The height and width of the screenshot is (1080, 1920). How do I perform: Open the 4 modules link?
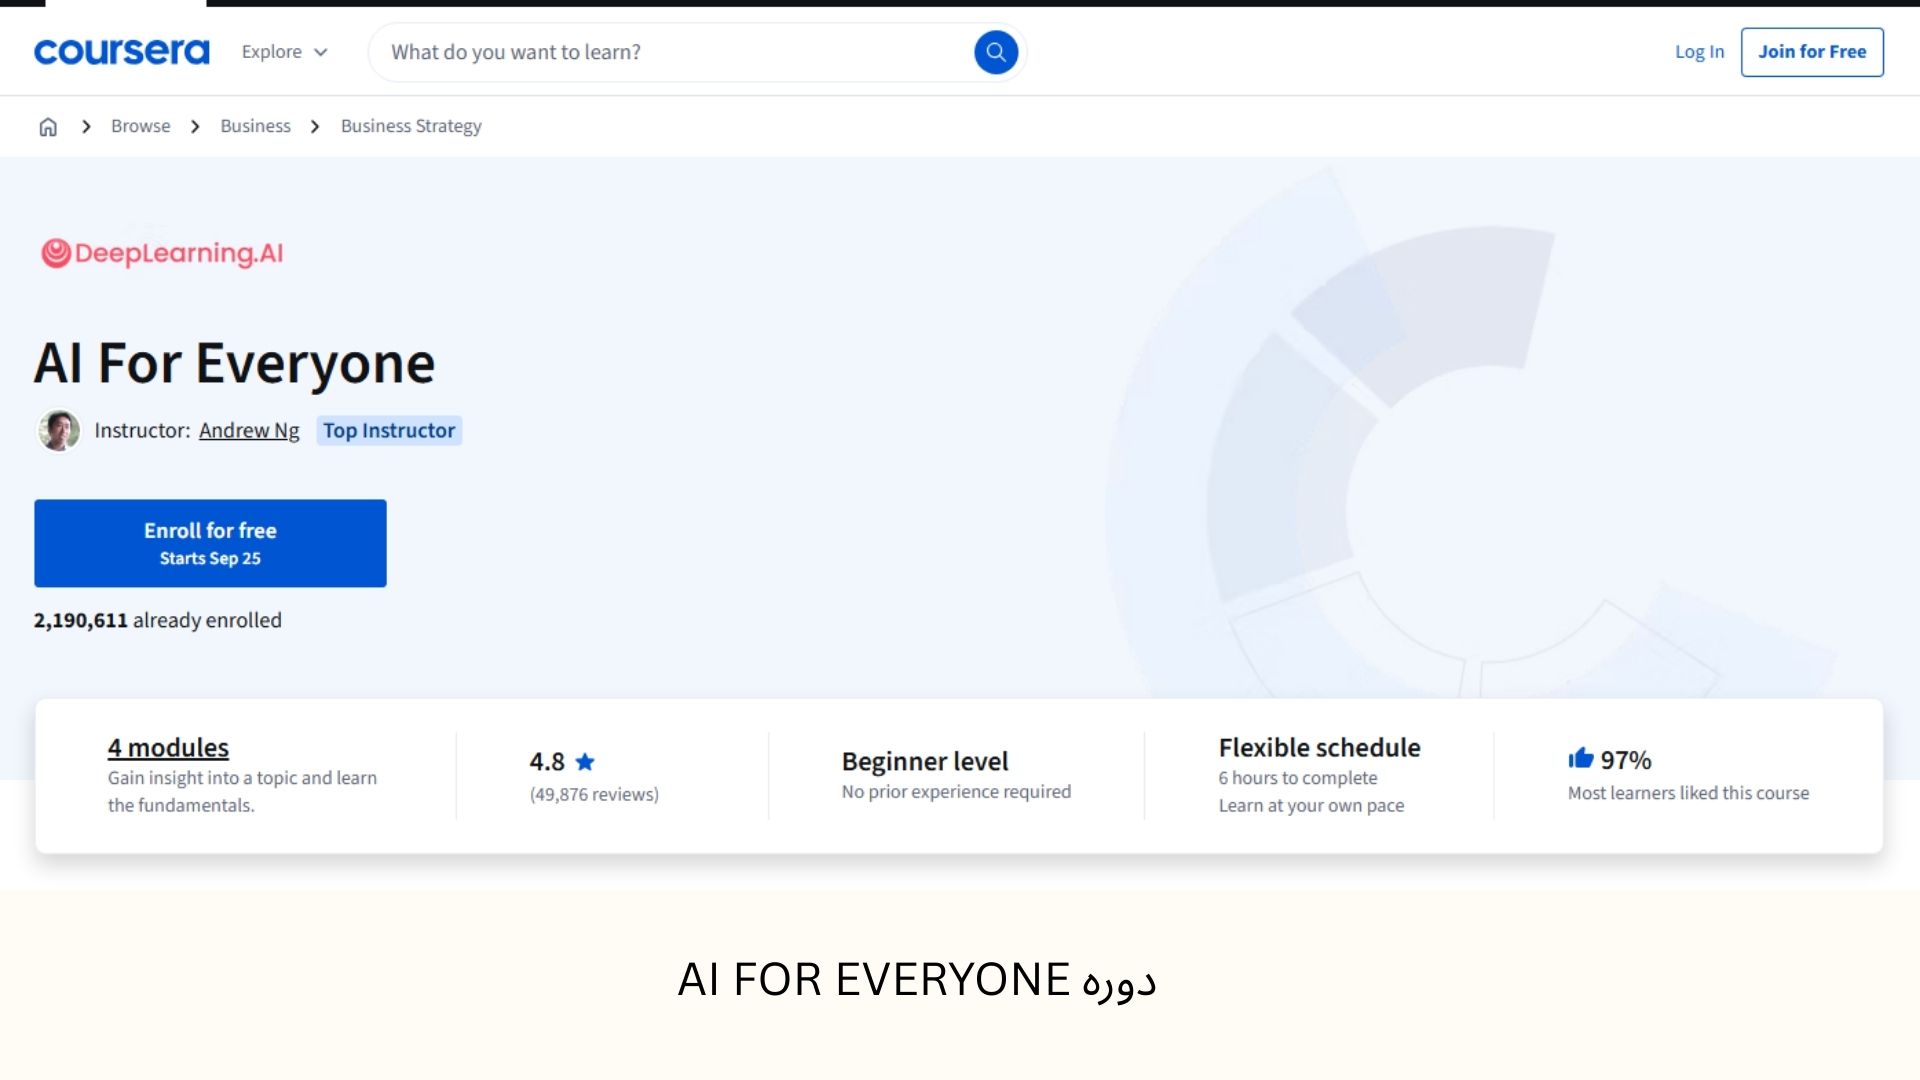(x=168, y=747)
